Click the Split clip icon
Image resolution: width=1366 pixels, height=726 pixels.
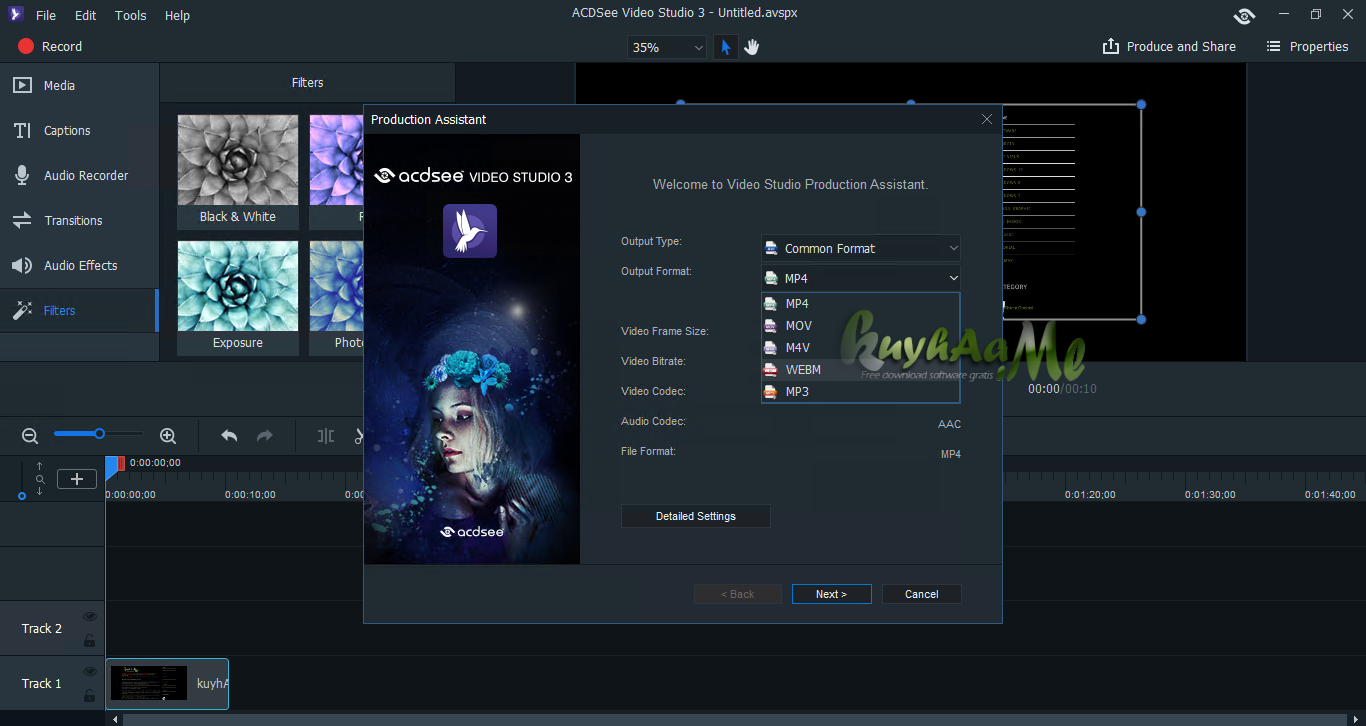coord(326,436)
